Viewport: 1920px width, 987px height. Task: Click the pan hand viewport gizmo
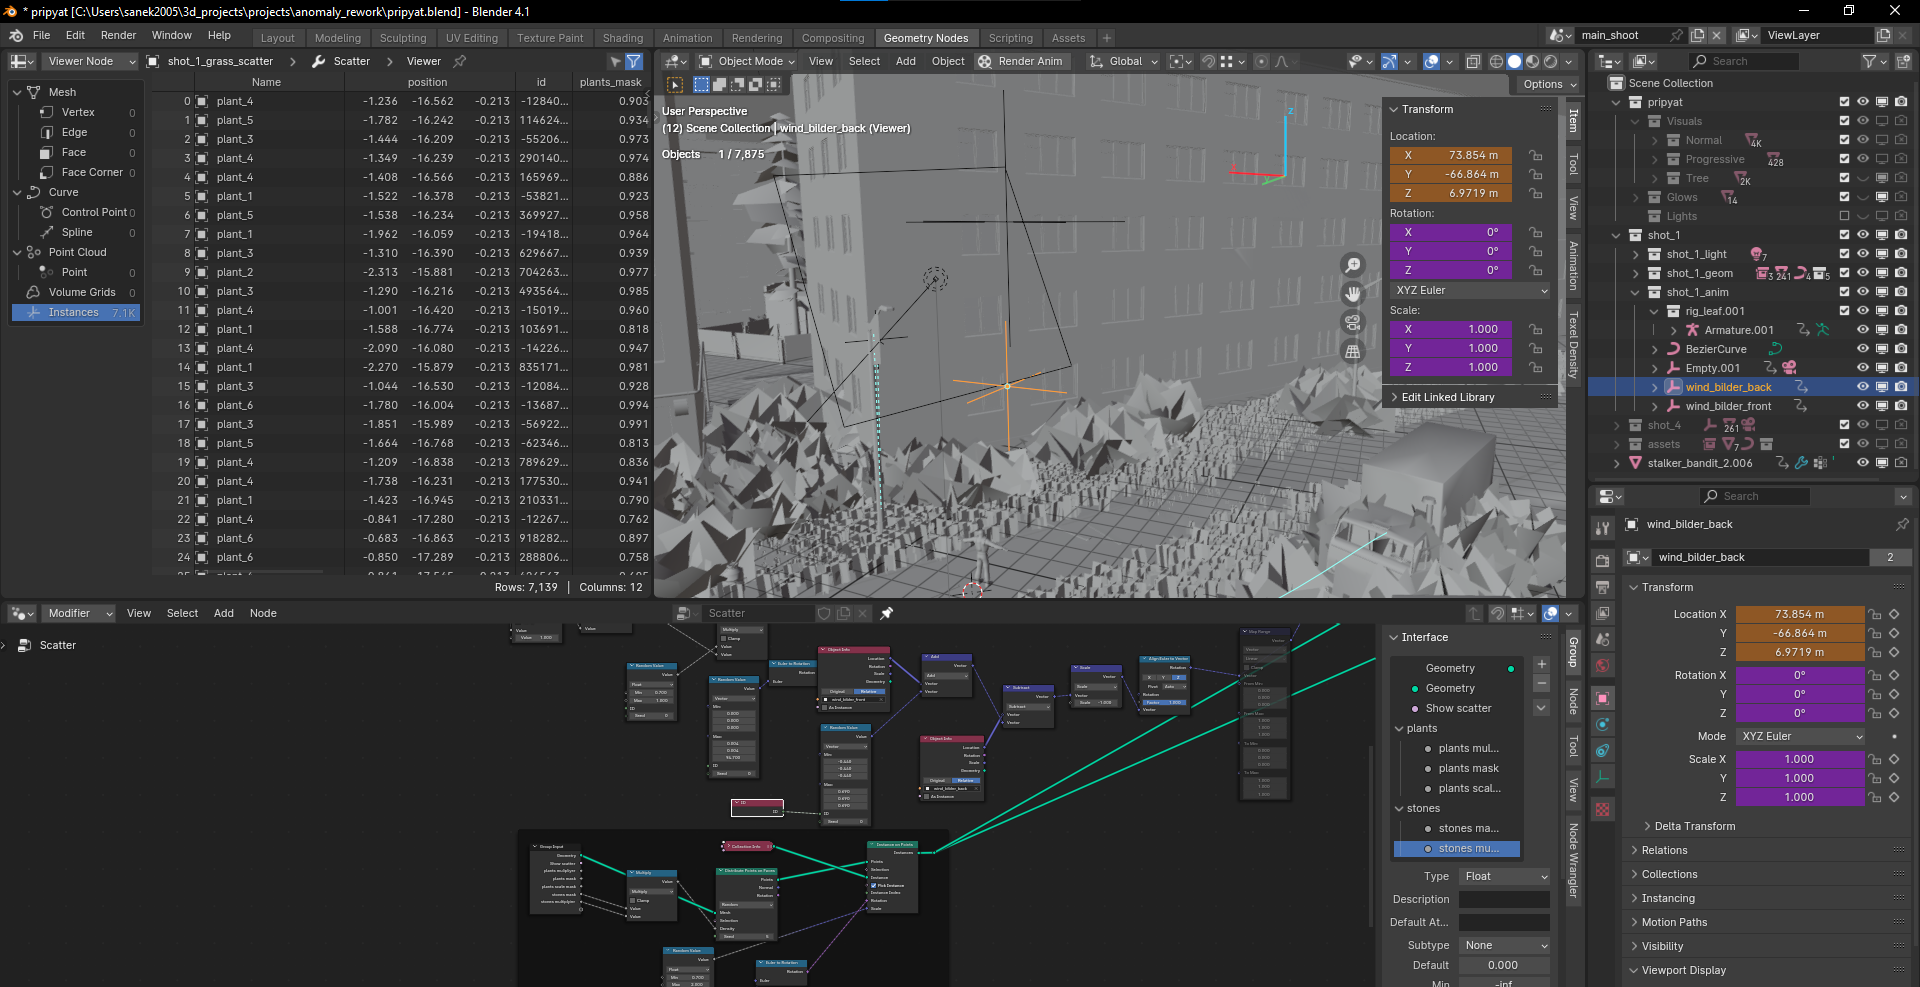(x=1352, y=294)
